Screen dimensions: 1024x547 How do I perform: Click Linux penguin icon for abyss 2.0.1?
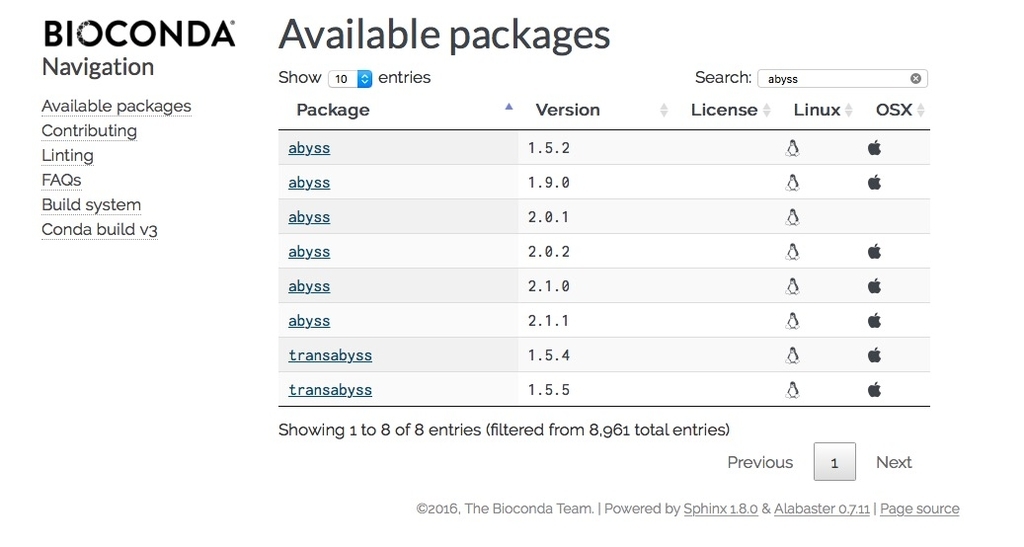[793, 217]
